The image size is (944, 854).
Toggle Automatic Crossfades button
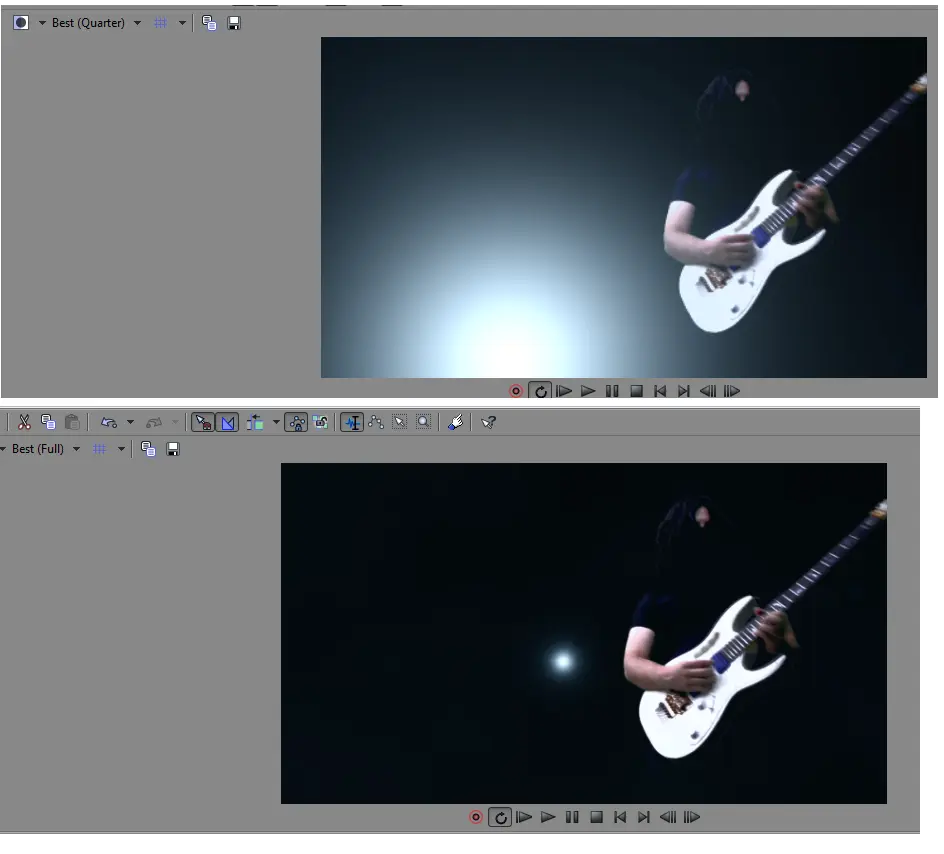click(x=228, y=422)
